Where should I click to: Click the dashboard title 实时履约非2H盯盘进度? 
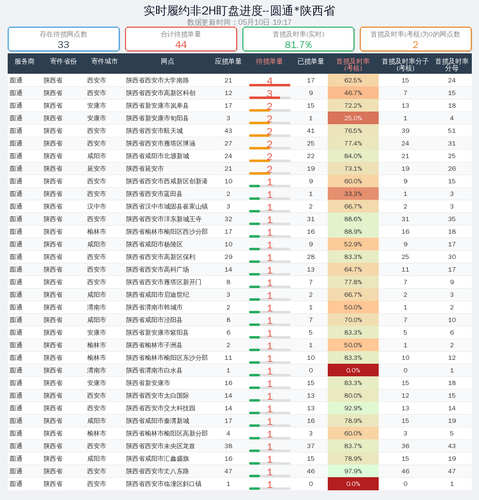[203, 11]
